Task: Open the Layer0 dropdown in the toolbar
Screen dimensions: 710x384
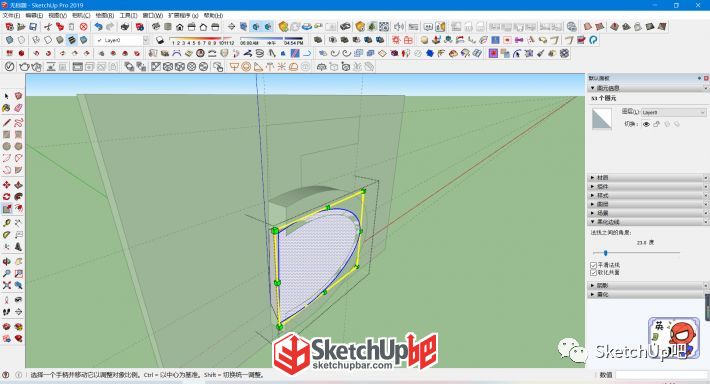Action: coord(121,40)
